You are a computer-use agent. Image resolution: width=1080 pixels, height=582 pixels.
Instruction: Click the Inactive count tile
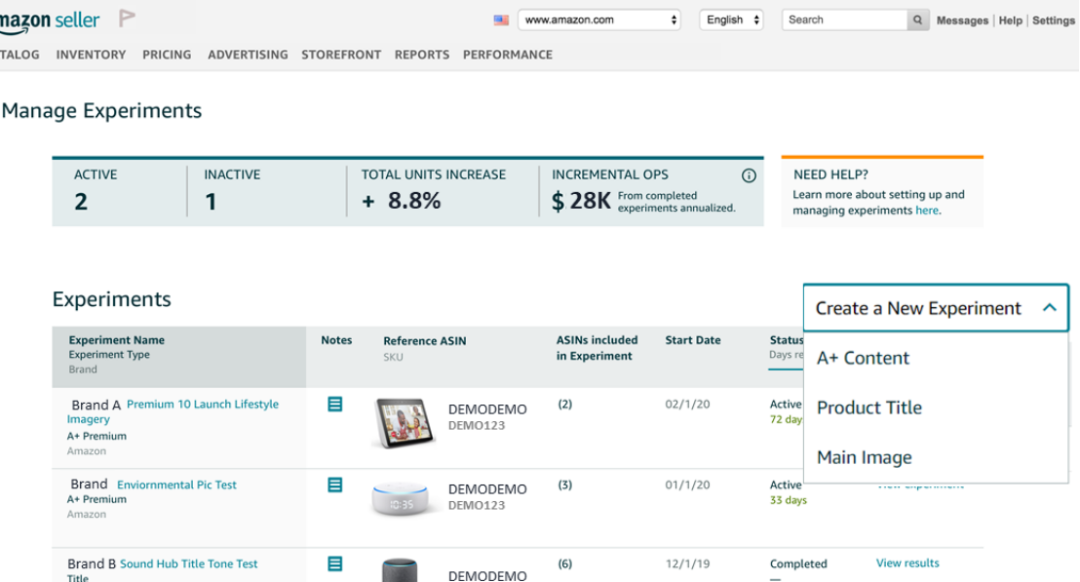click(x=267, y=191)
